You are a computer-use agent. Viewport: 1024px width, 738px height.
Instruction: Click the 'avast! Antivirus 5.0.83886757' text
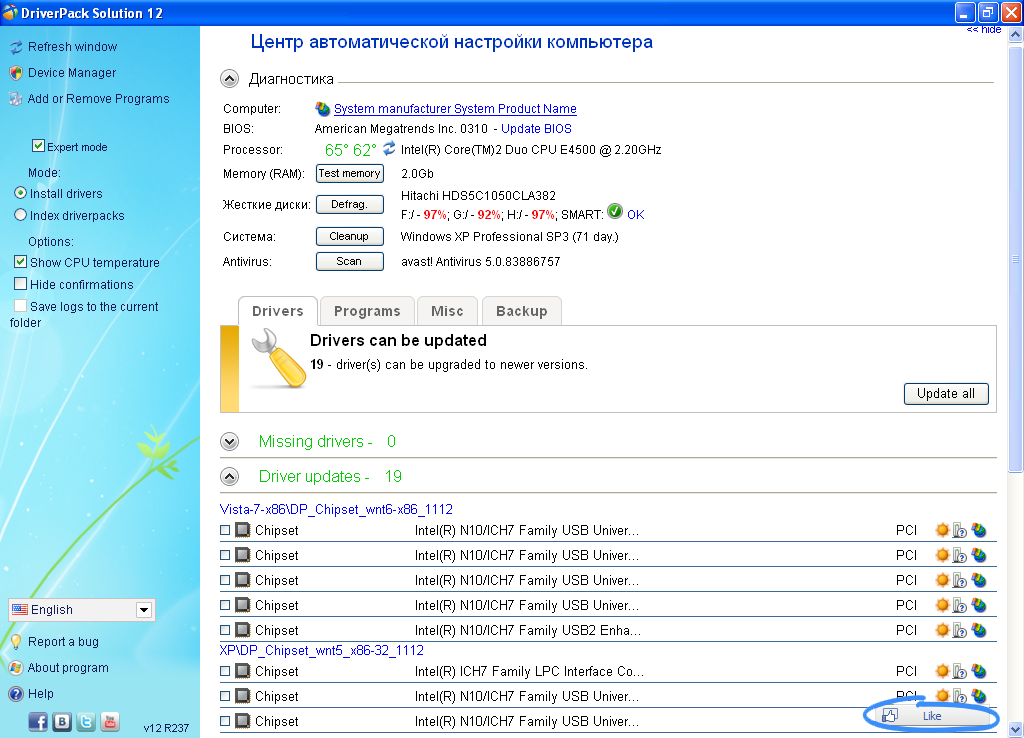481,261
